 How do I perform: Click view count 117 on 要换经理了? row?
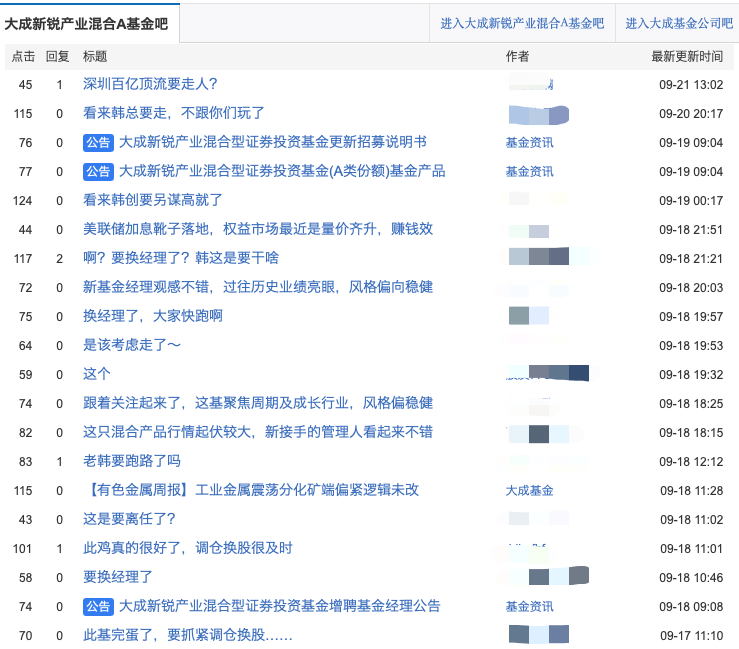click(x=23, y=259)
